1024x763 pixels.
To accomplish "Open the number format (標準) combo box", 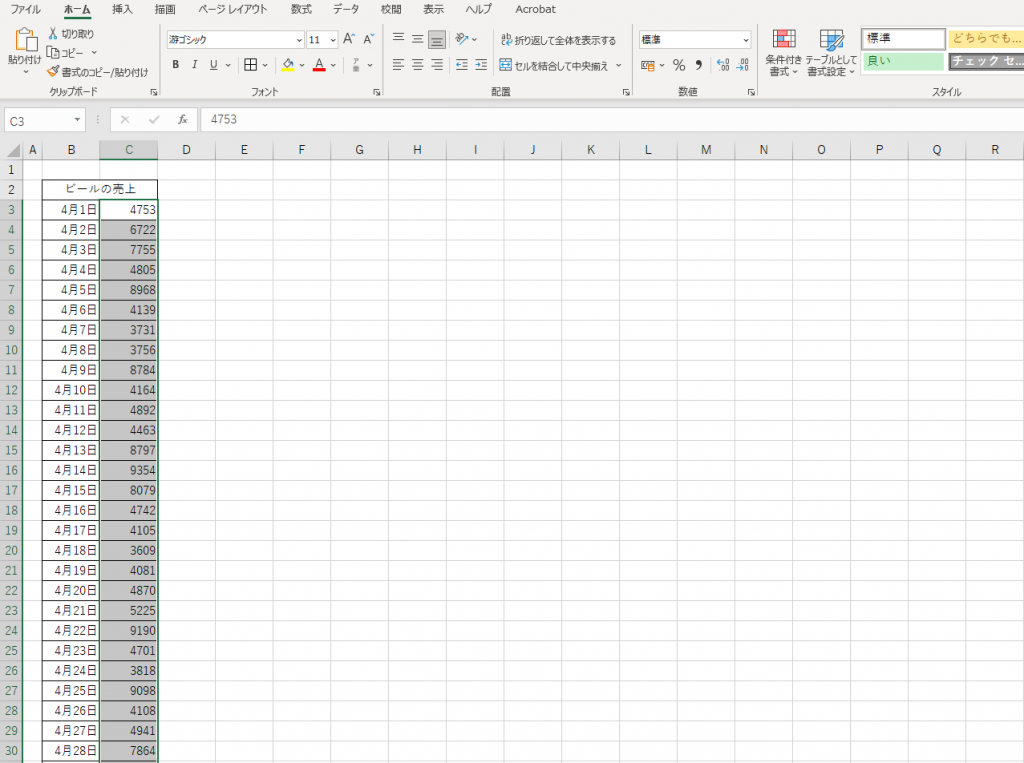I will pos(695,40).
